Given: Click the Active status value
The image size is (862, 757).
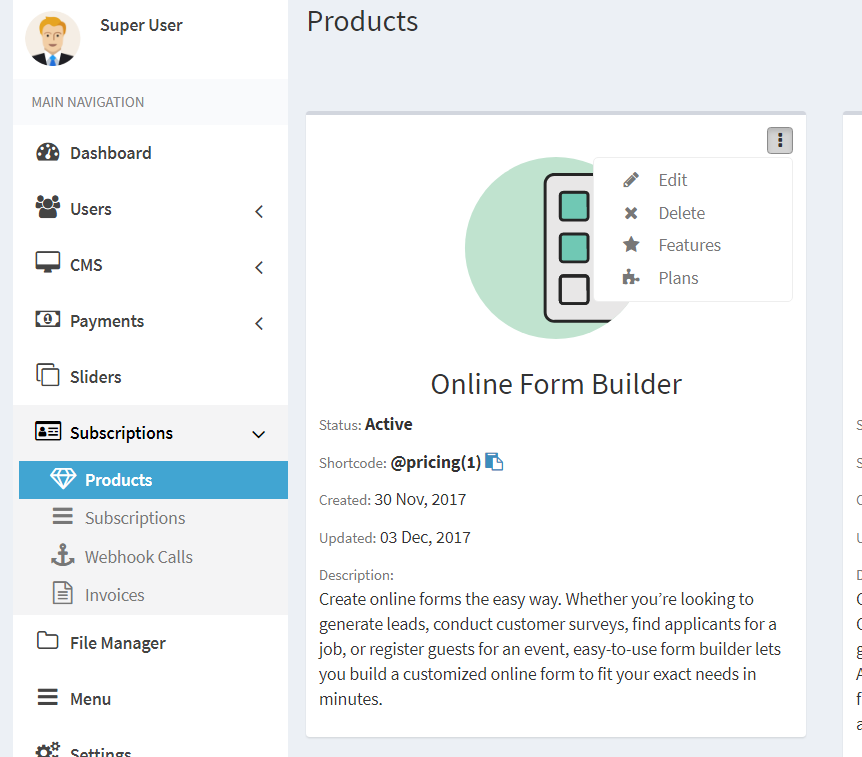Looking at the screenshot, I should pos(389,424).
